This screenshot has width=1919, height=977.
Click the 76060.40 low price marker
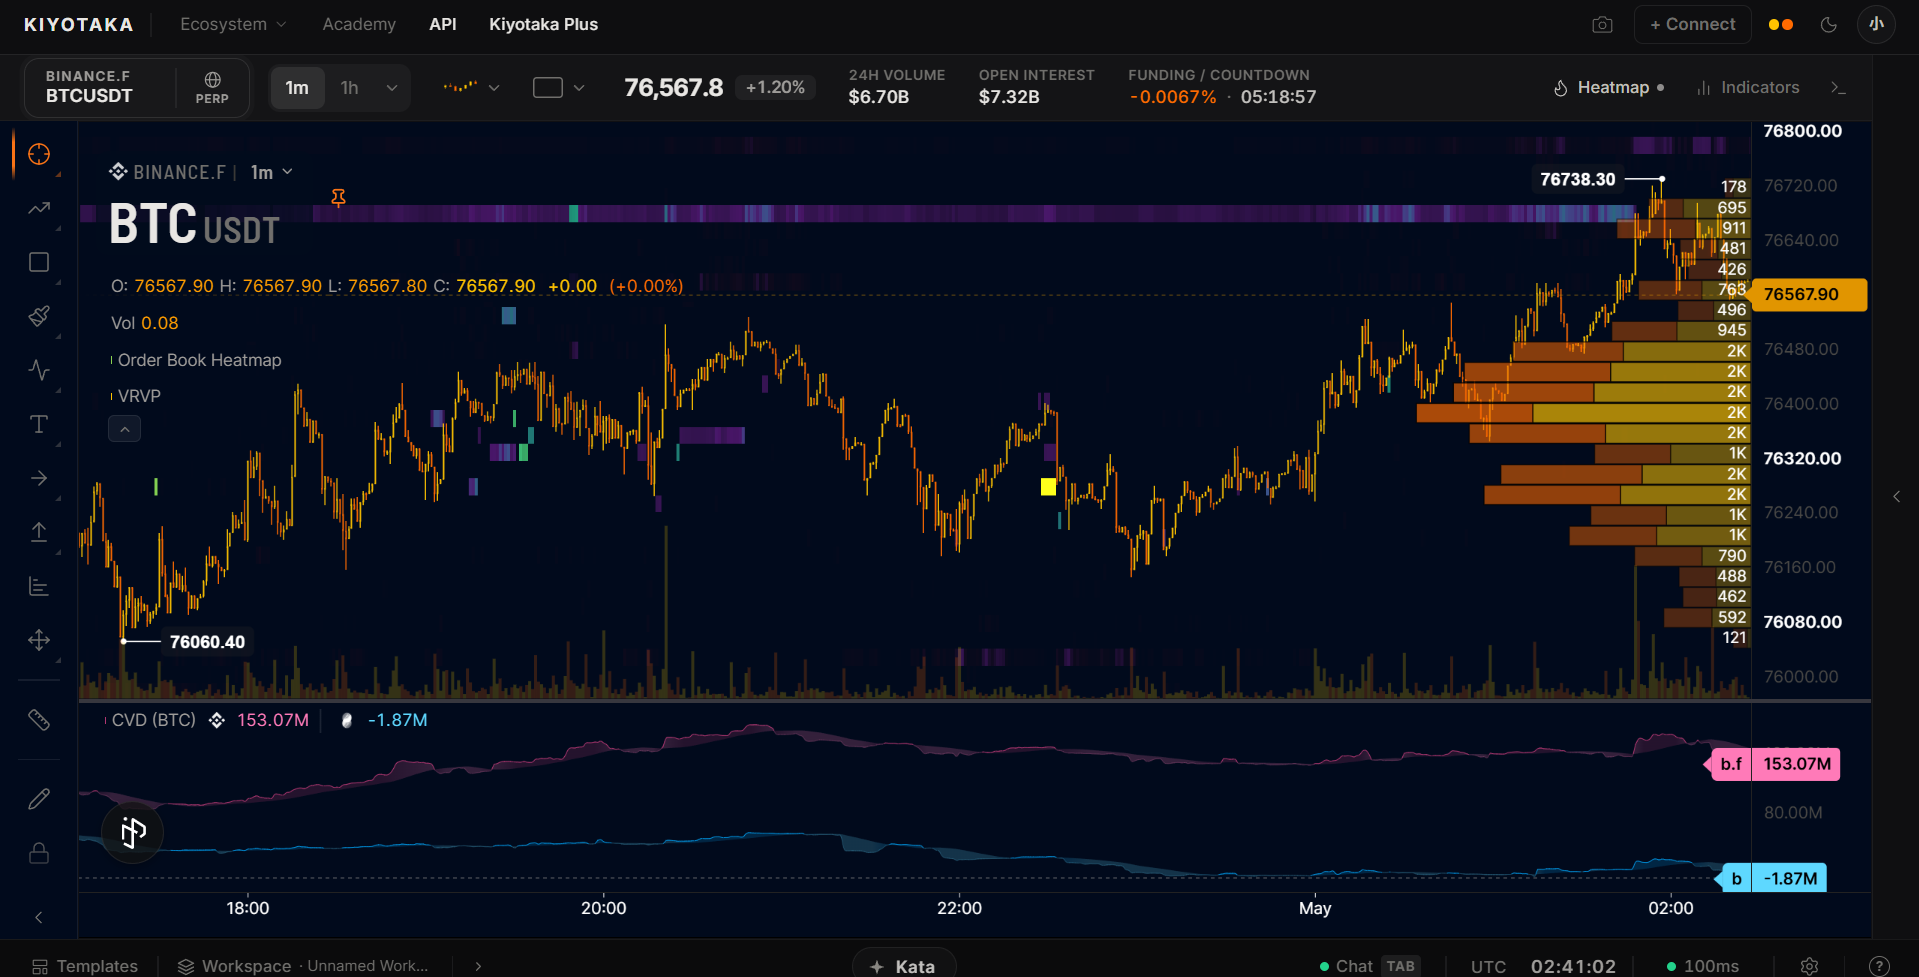[207, 642]
